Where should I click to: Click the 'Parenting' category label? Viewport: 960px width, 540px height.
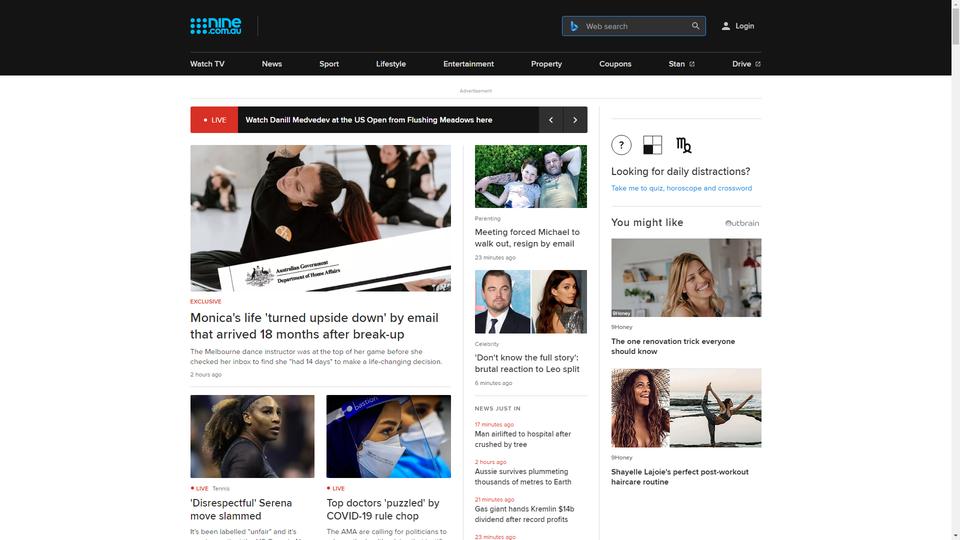pos(487,219)
